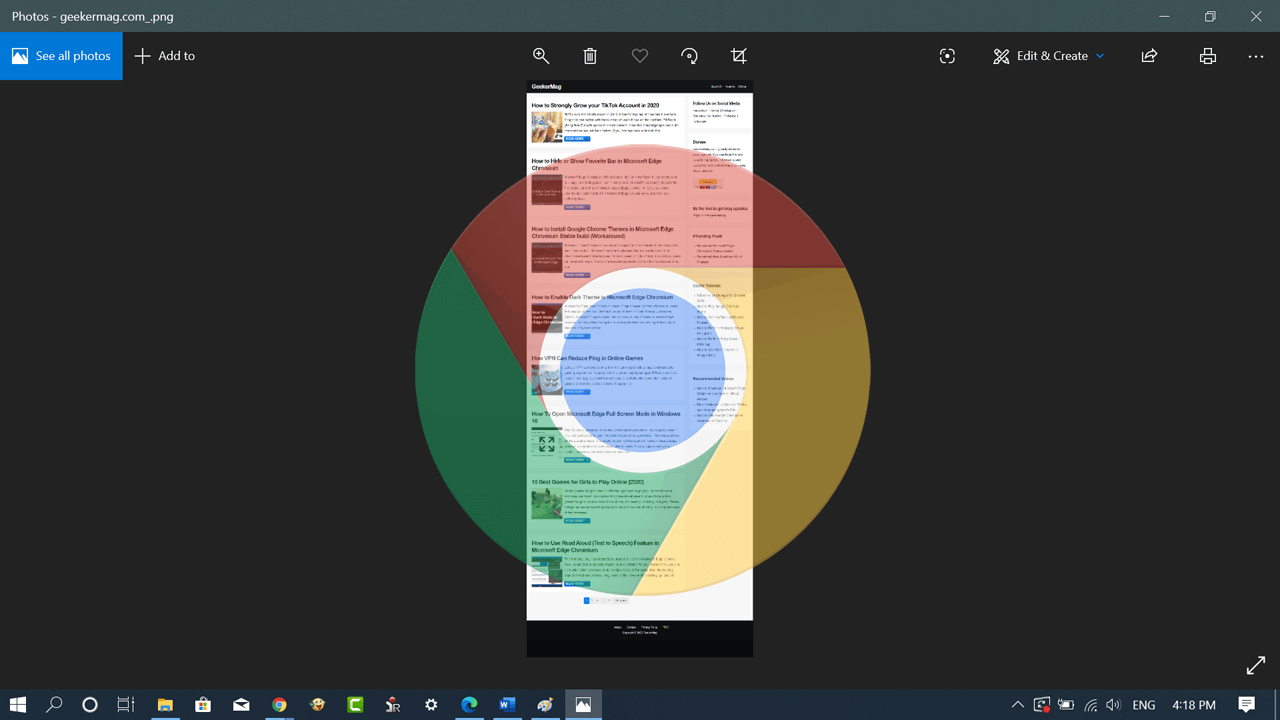
Task: Add photo to favorites with heart icon
Action: [x=640, y=56]
